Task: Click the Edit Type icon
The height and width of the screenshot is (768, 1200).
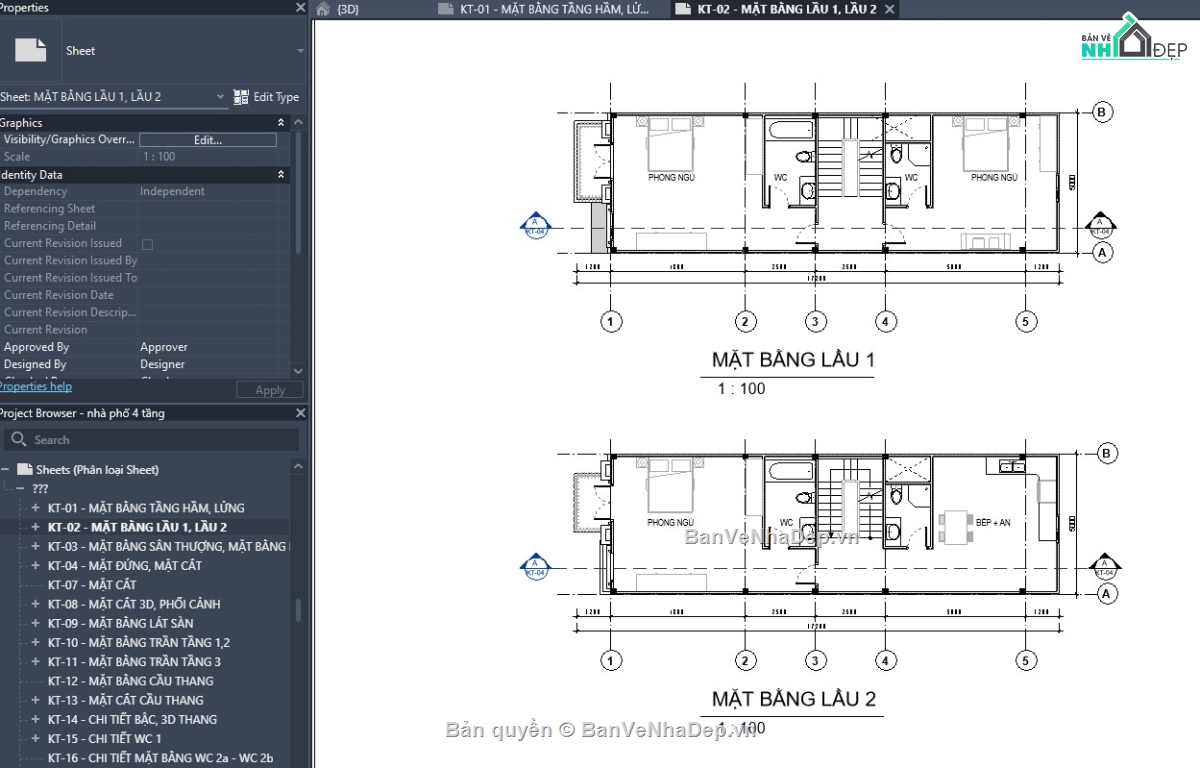Action: click(x=241, y=97)
